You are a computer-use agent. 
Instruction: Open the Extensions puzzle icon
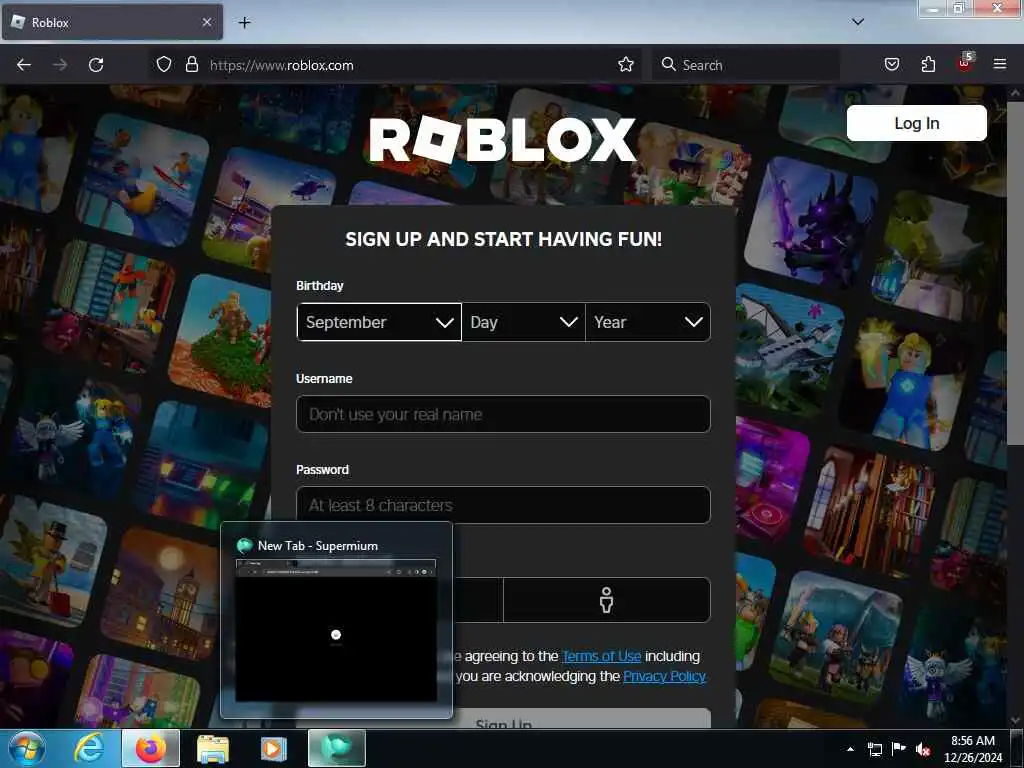pos(928,65)
